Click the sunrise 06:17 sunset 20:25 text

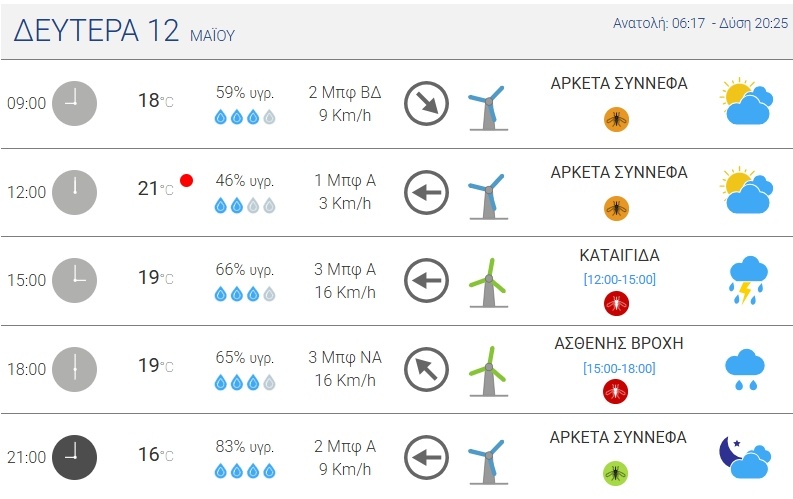click(699, 23)
